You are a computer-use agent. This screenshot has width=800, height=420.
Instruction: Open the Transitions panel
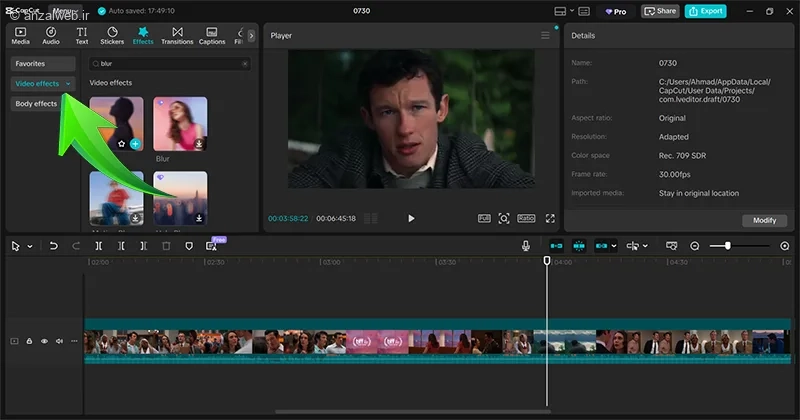(177, 36)
